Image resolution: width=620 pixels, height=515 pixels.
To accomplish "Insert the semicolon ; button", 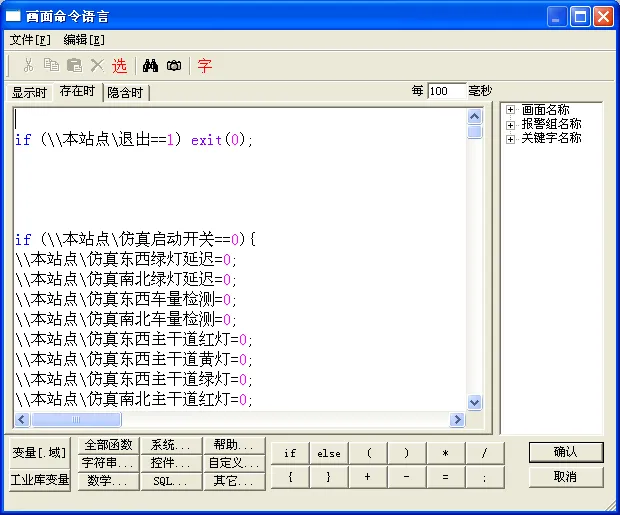I will (x=485, y=477).
